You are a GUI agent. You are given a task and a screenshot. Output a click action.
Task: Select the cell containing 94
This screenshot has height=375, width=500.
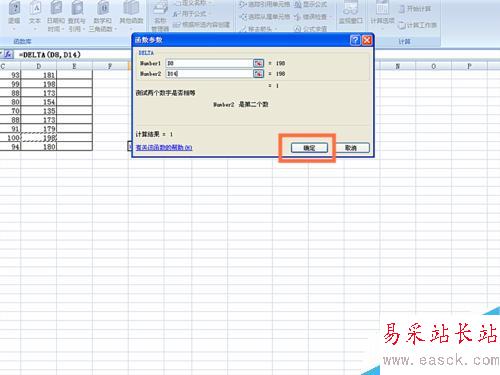click(10, 146)
